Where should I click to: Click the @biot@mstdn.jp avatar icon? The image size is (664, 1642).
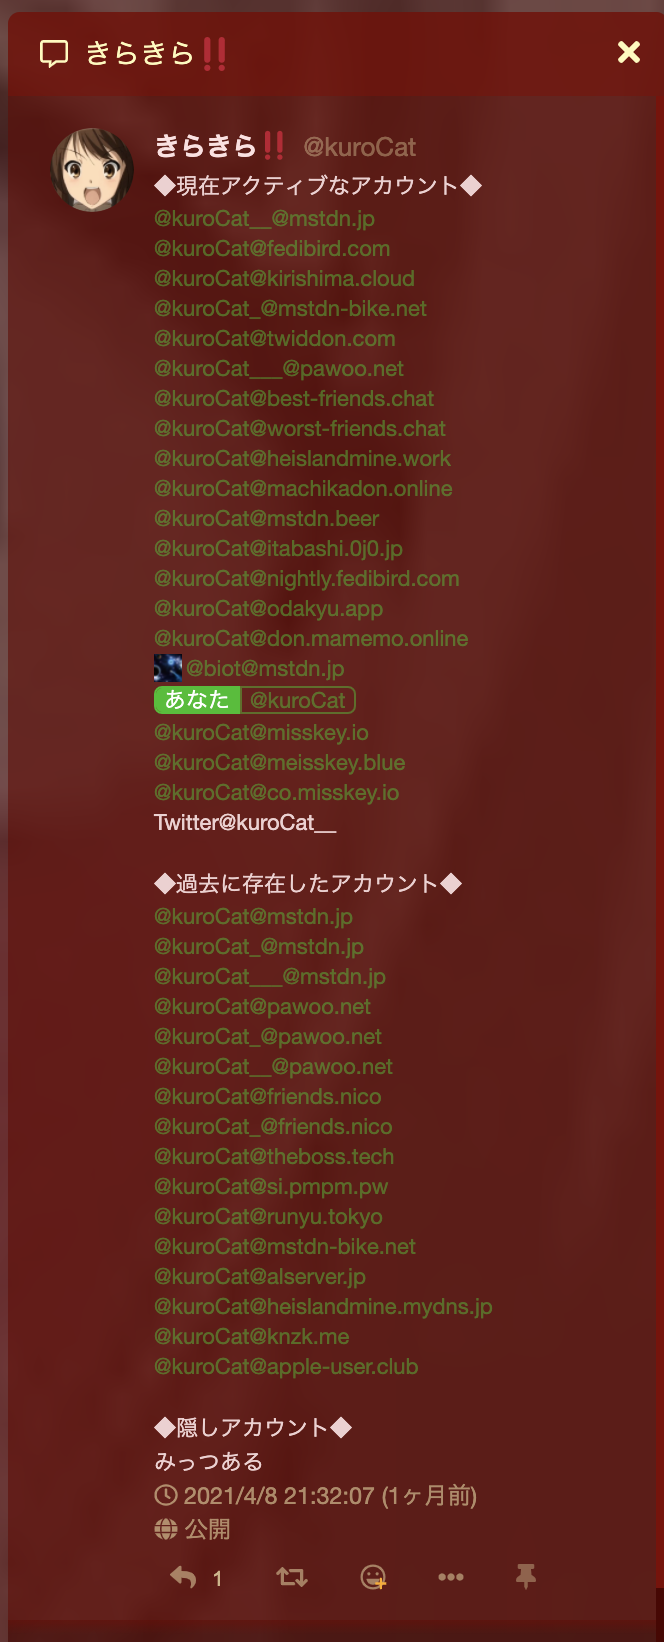(x=167, y=668)
